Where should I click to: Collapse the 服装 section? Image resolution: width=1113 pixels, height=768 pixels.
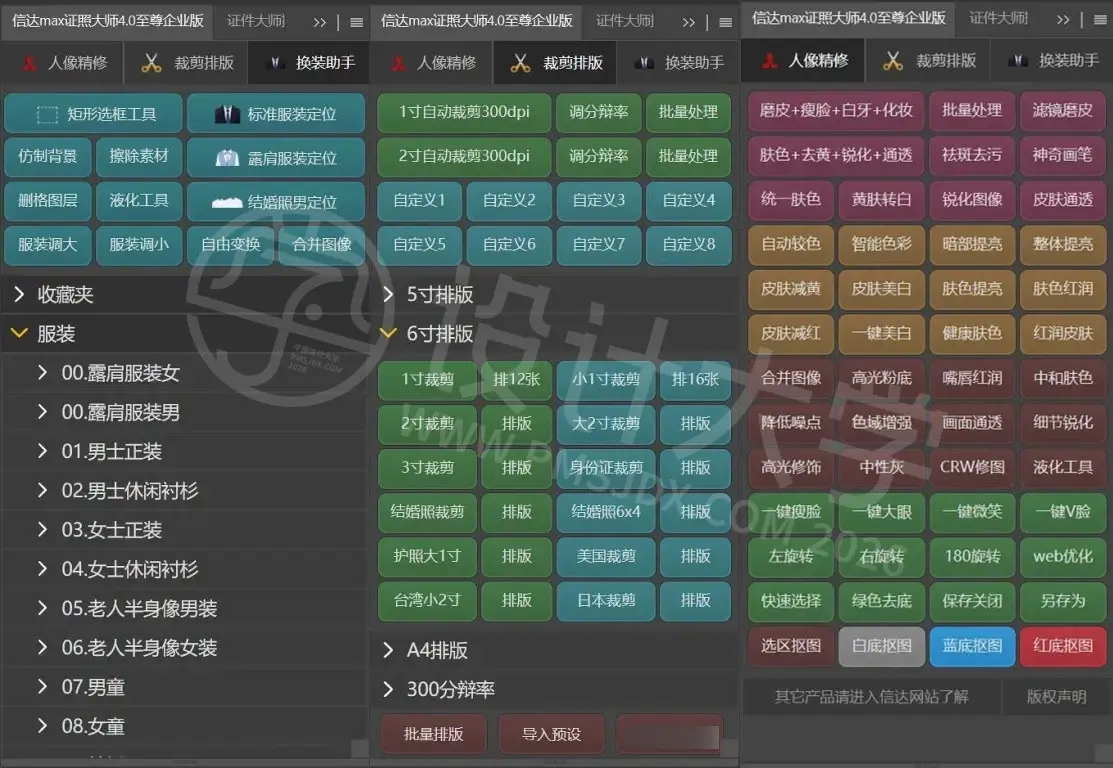[185, 334]
